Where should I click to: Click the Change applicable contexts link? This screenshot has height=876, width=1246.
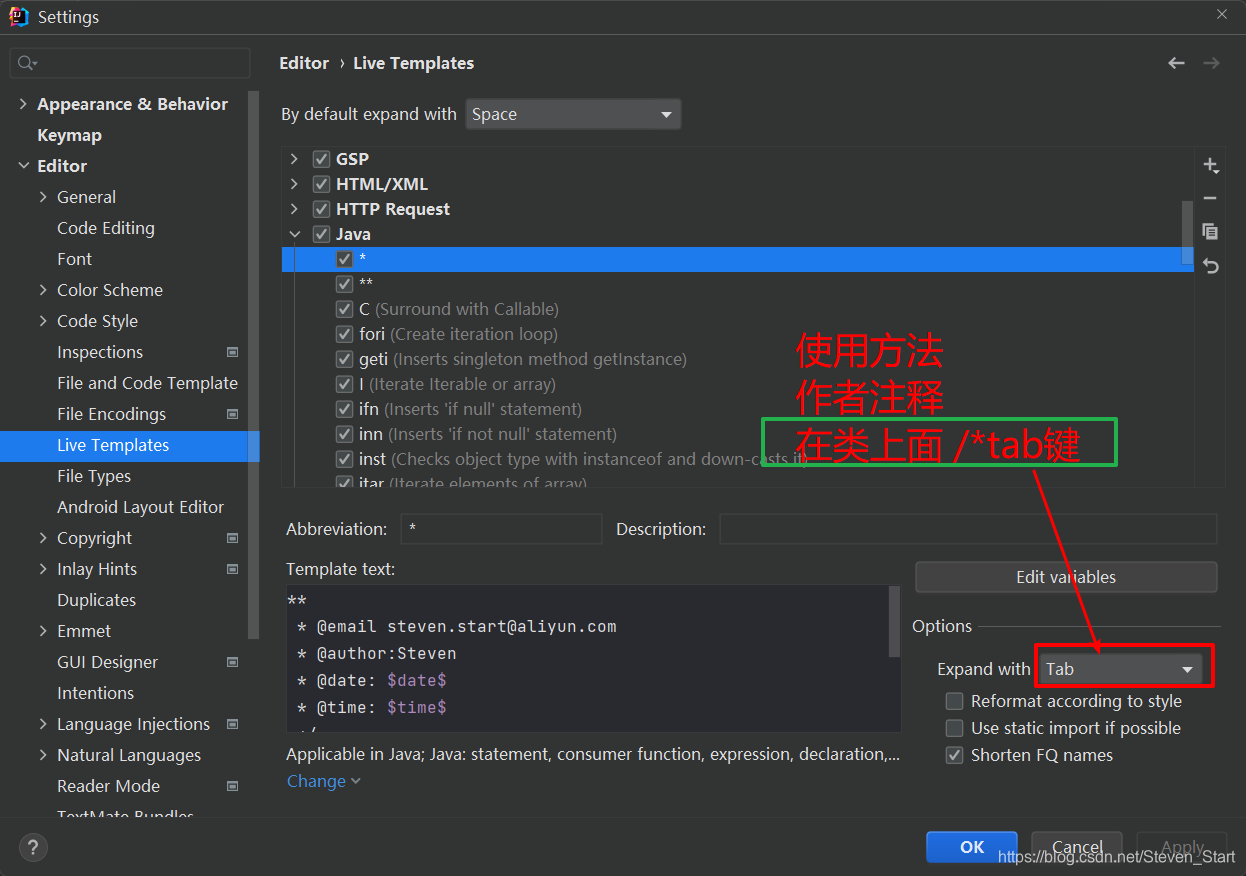(324, 781)
